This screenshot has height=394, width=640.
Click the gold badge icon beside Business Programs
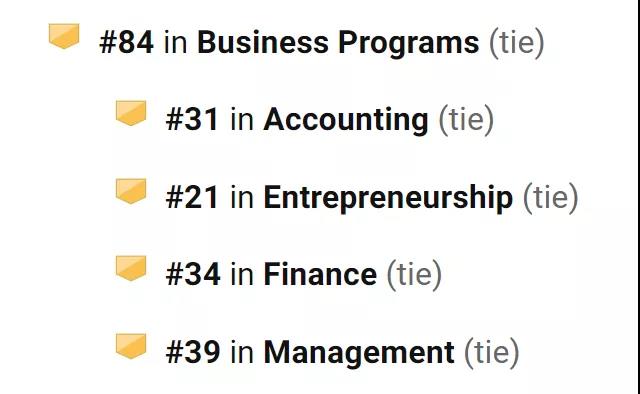(x=64, y=36)
